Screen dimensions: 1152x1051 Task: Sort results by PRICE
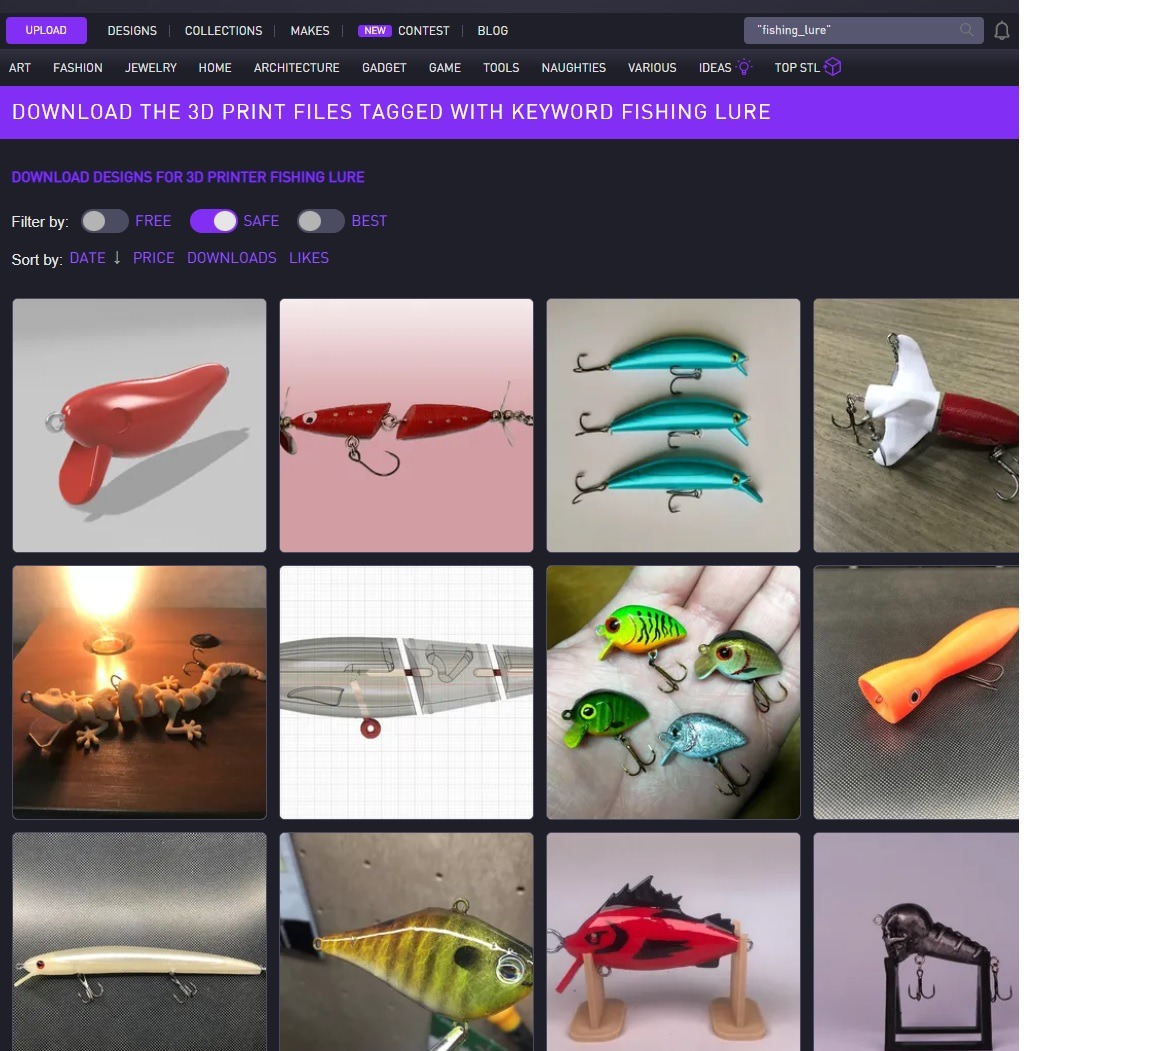pyautogui.click(x=153, y=258)
